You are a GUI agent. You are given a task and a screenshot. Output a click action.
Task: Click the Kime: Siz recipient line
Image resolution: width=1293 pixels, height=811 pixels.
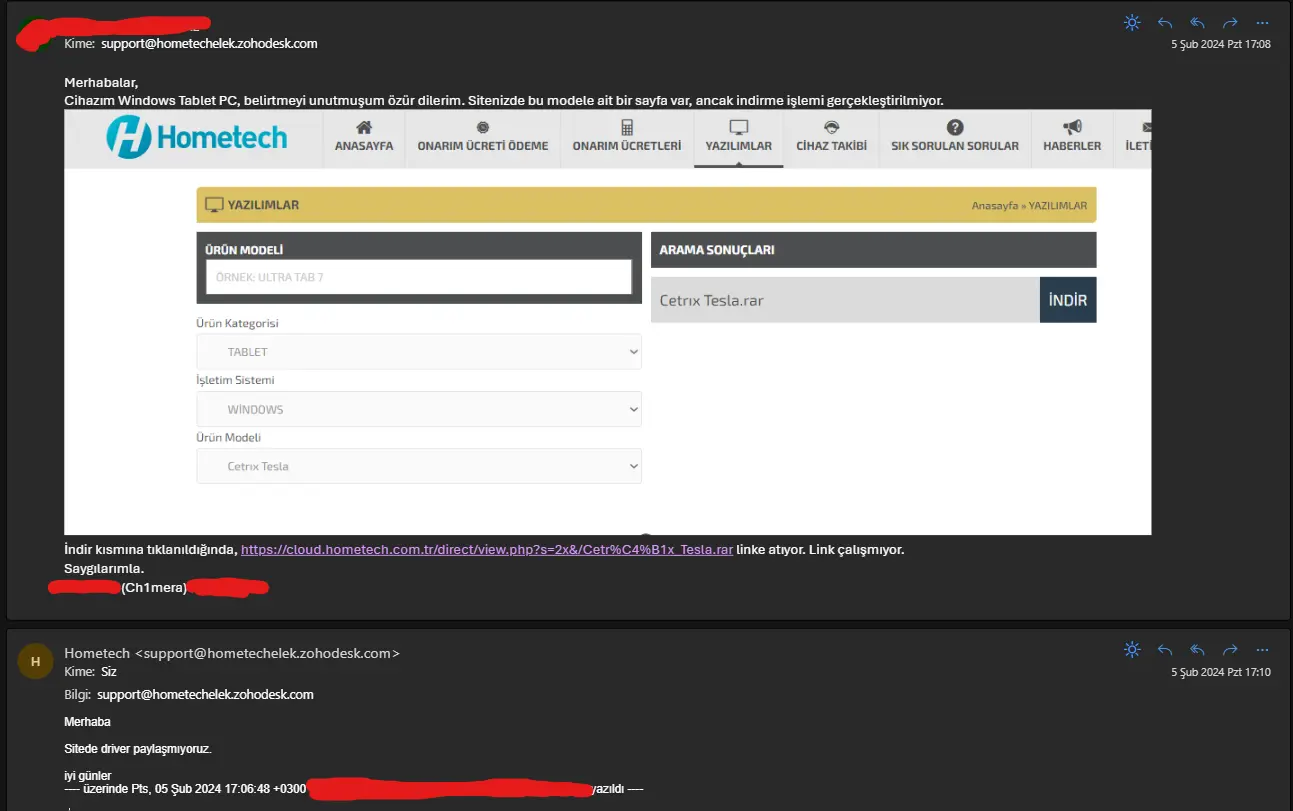click(x=91, y=672)
